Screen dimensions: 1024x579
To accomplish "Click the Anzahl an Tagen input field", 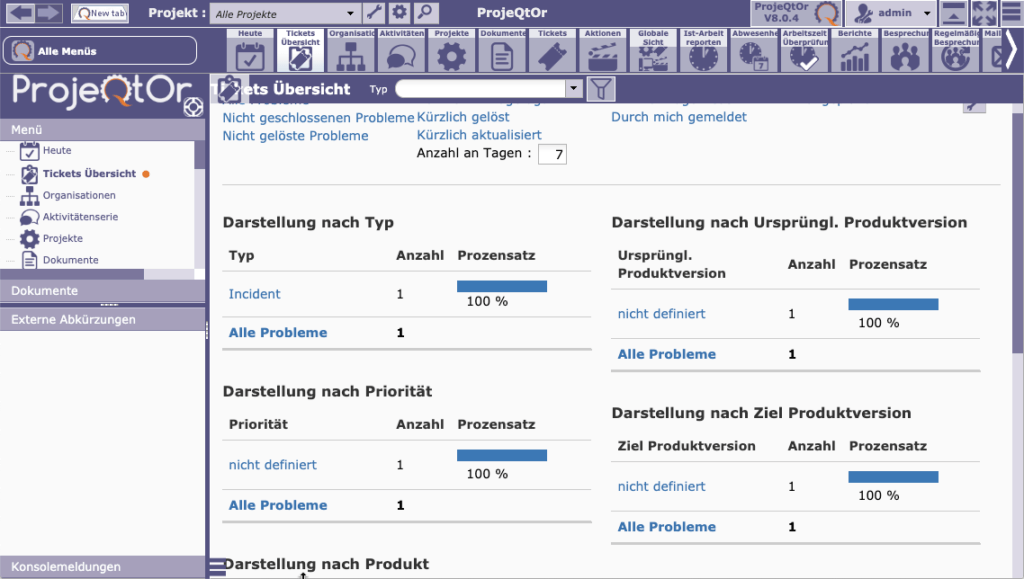I will pyautogui.click(x=552, y=154).
